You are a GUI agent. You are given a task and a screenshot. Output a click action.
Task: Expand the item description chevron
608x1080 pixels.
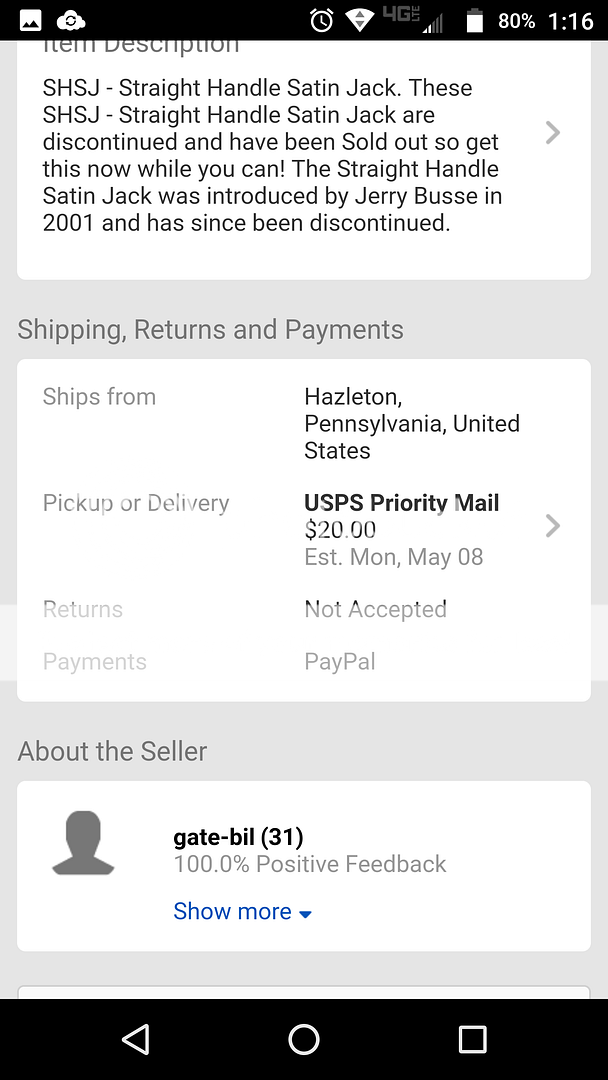point(552,133)
